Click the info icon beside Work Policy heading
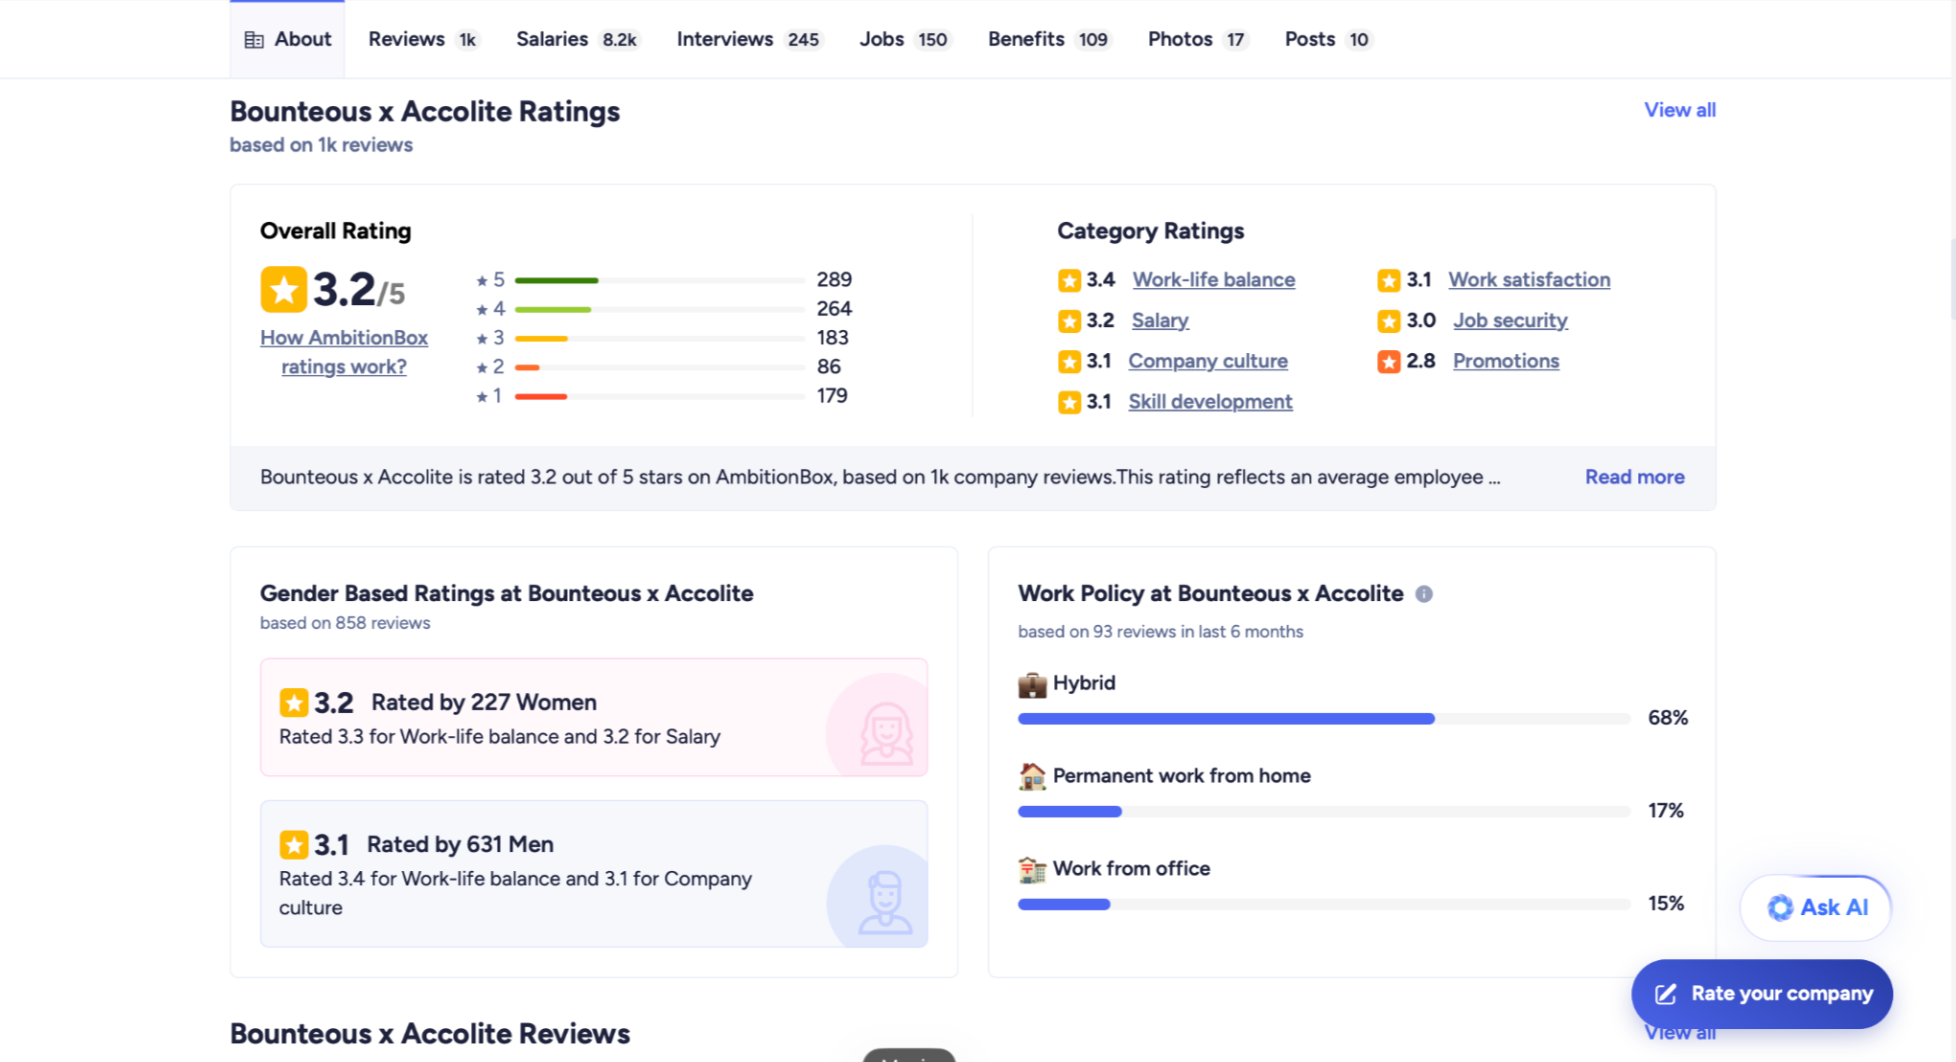 (1424, 594)
